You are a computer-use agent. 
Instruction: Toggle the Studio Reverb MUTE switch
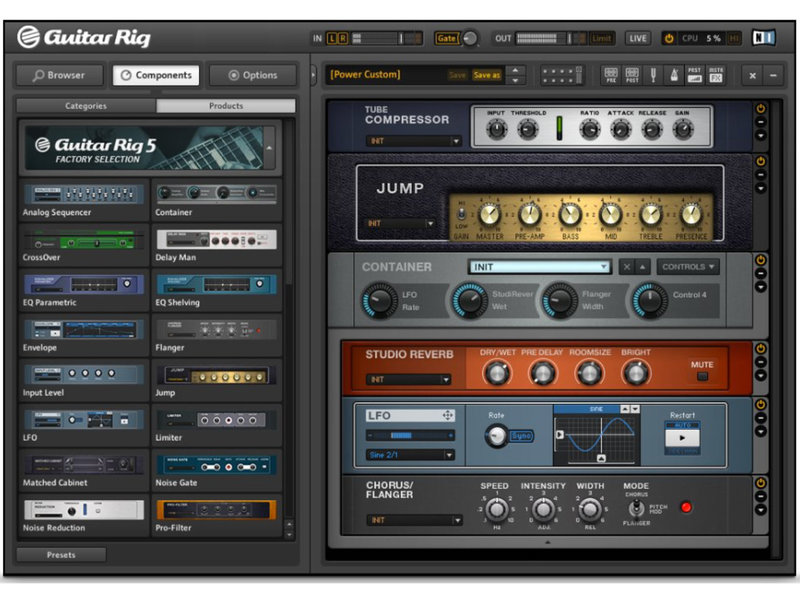(x=702, y=377)
